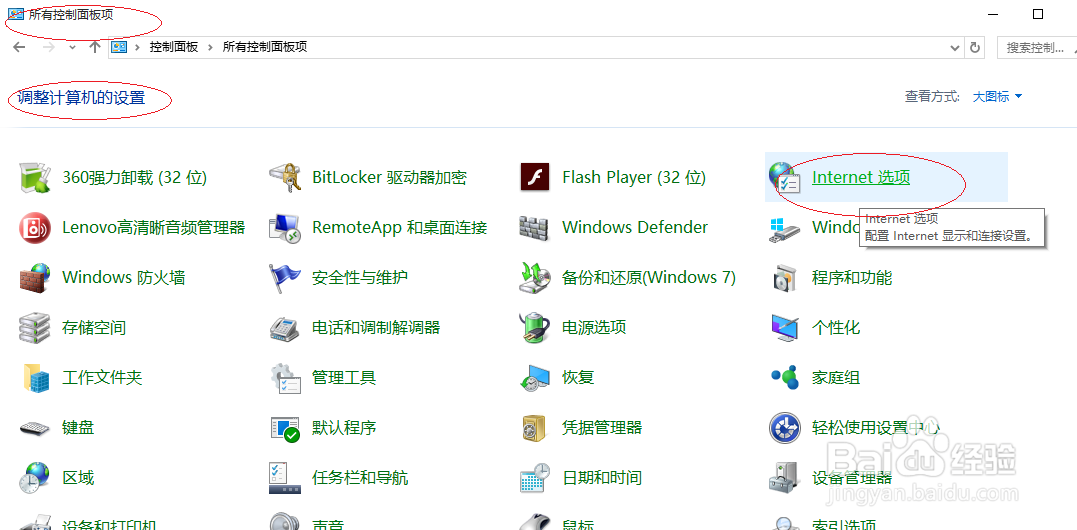Go back with the back arrow
The width and height of the screenshot is (1077, 530).
pyautogui.click(x=19, y=47)
